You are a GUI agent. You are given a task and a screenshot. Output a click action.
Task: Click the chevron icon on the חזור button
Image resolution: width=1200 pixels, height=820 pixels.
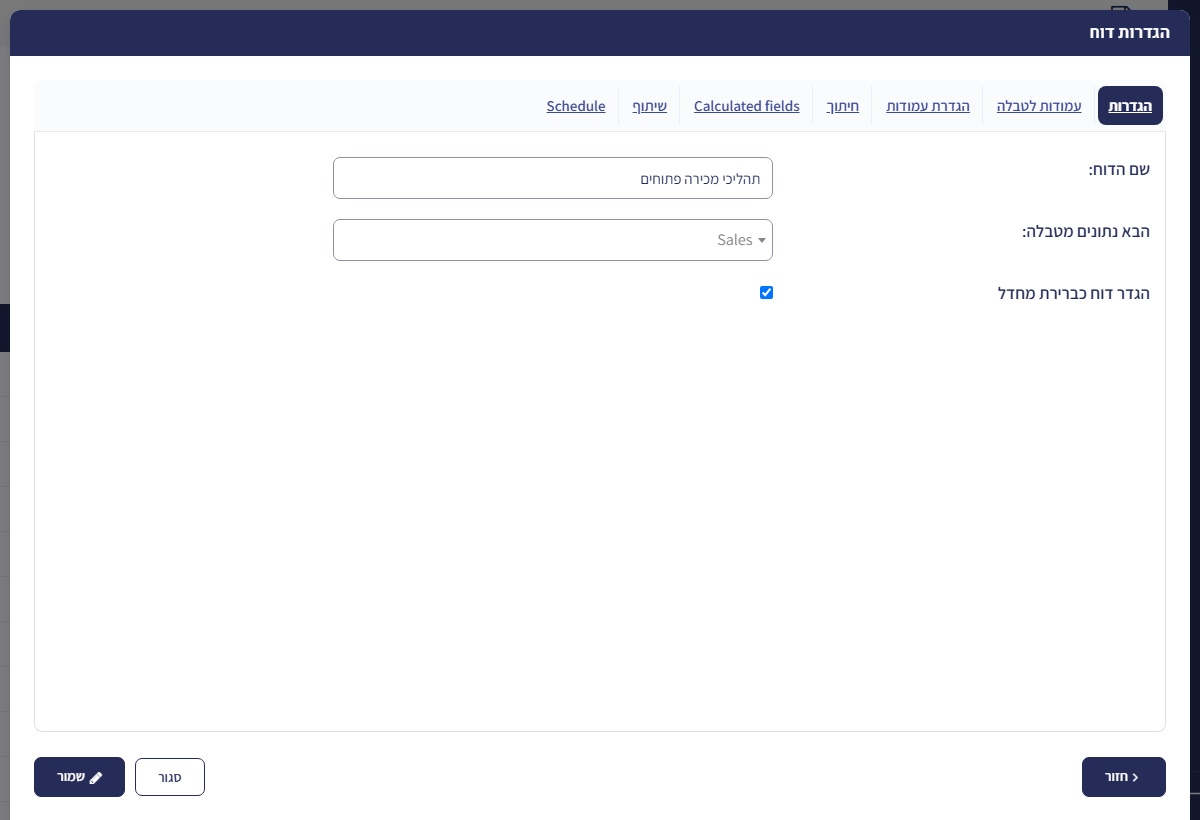(1135, 777)
